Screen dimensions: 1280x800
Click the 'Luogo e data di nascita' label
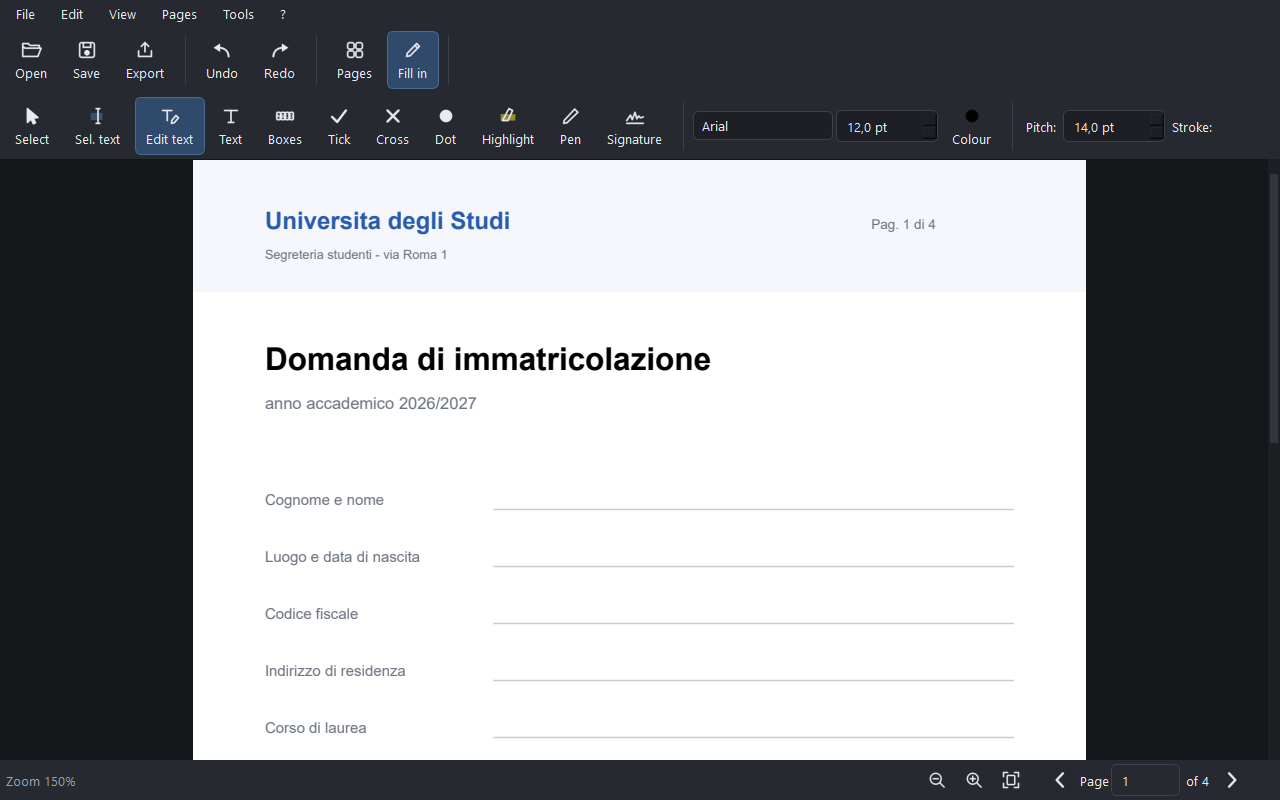pos(342,557)
